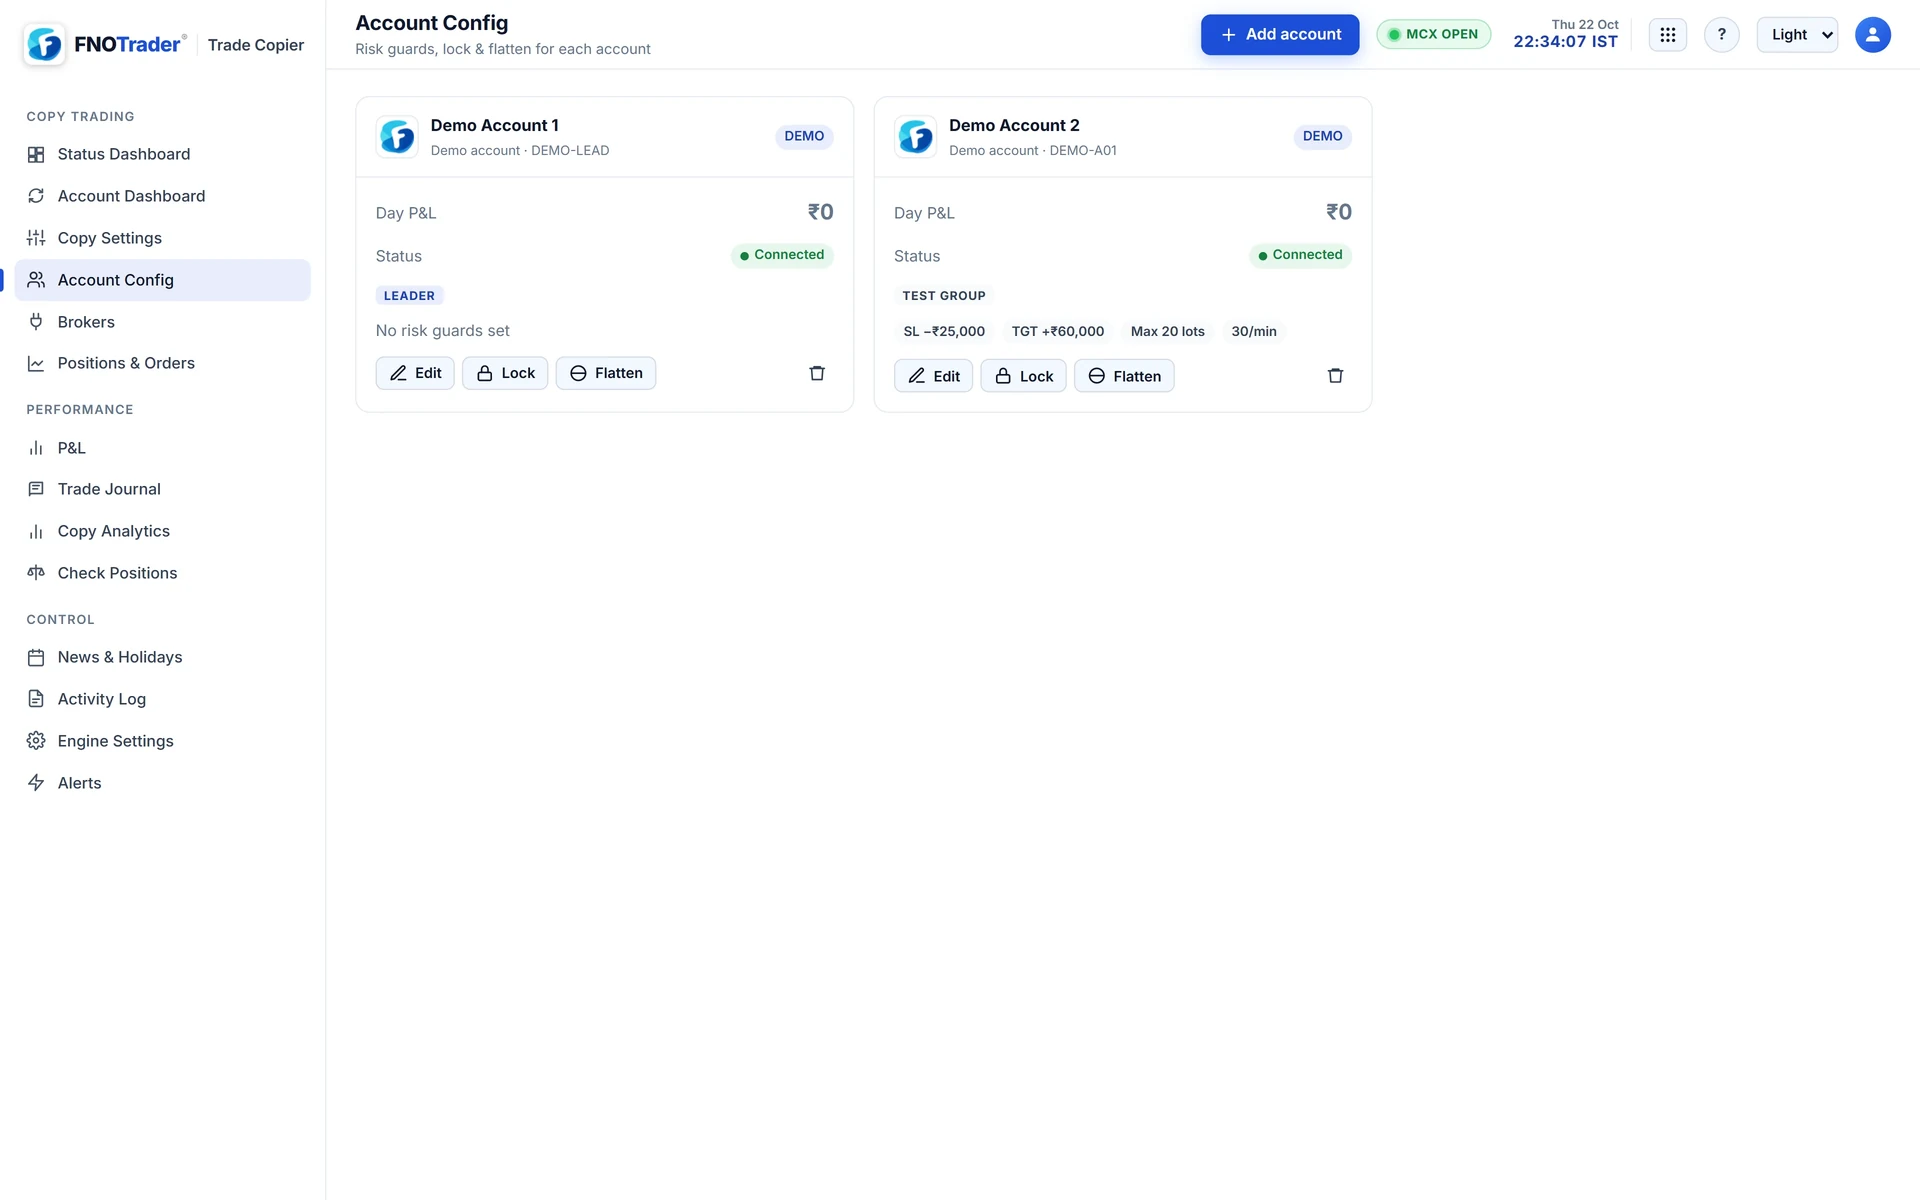Click the Add account button
1920x1200 pixels.
click(x=1279, y=35)
